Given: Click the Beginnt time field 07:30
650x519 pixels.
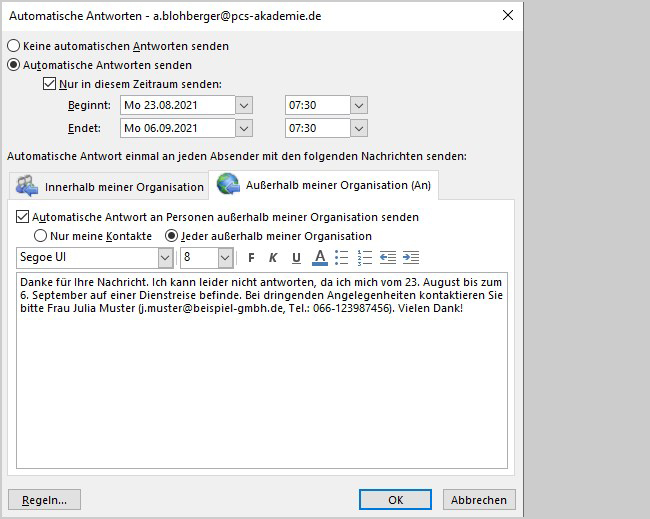Looking at the screenshot, I should pos(318,105).
